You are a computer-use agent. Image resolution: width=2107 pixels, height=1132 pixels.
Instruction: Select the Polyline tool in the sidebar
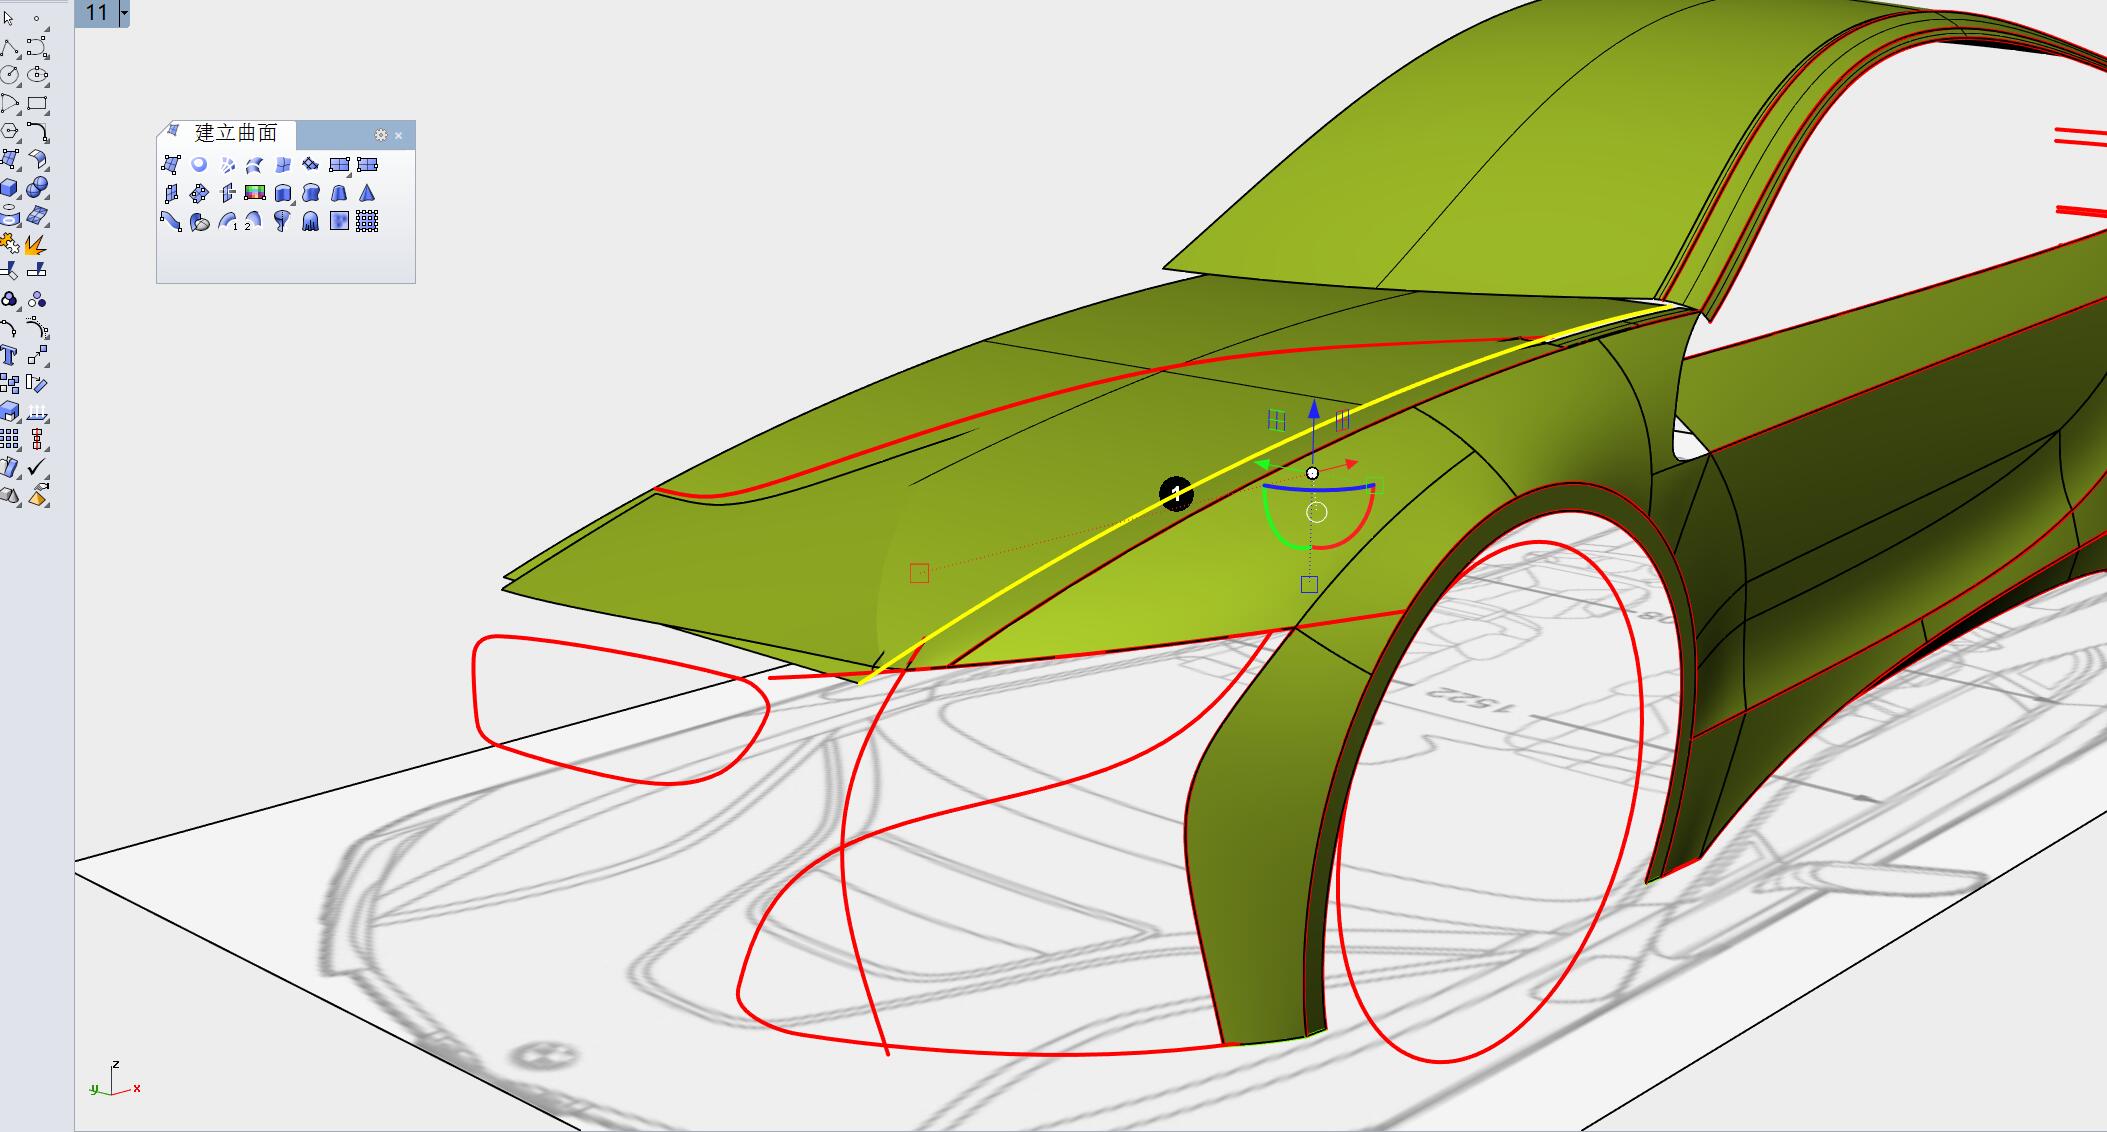pos(9,47)
